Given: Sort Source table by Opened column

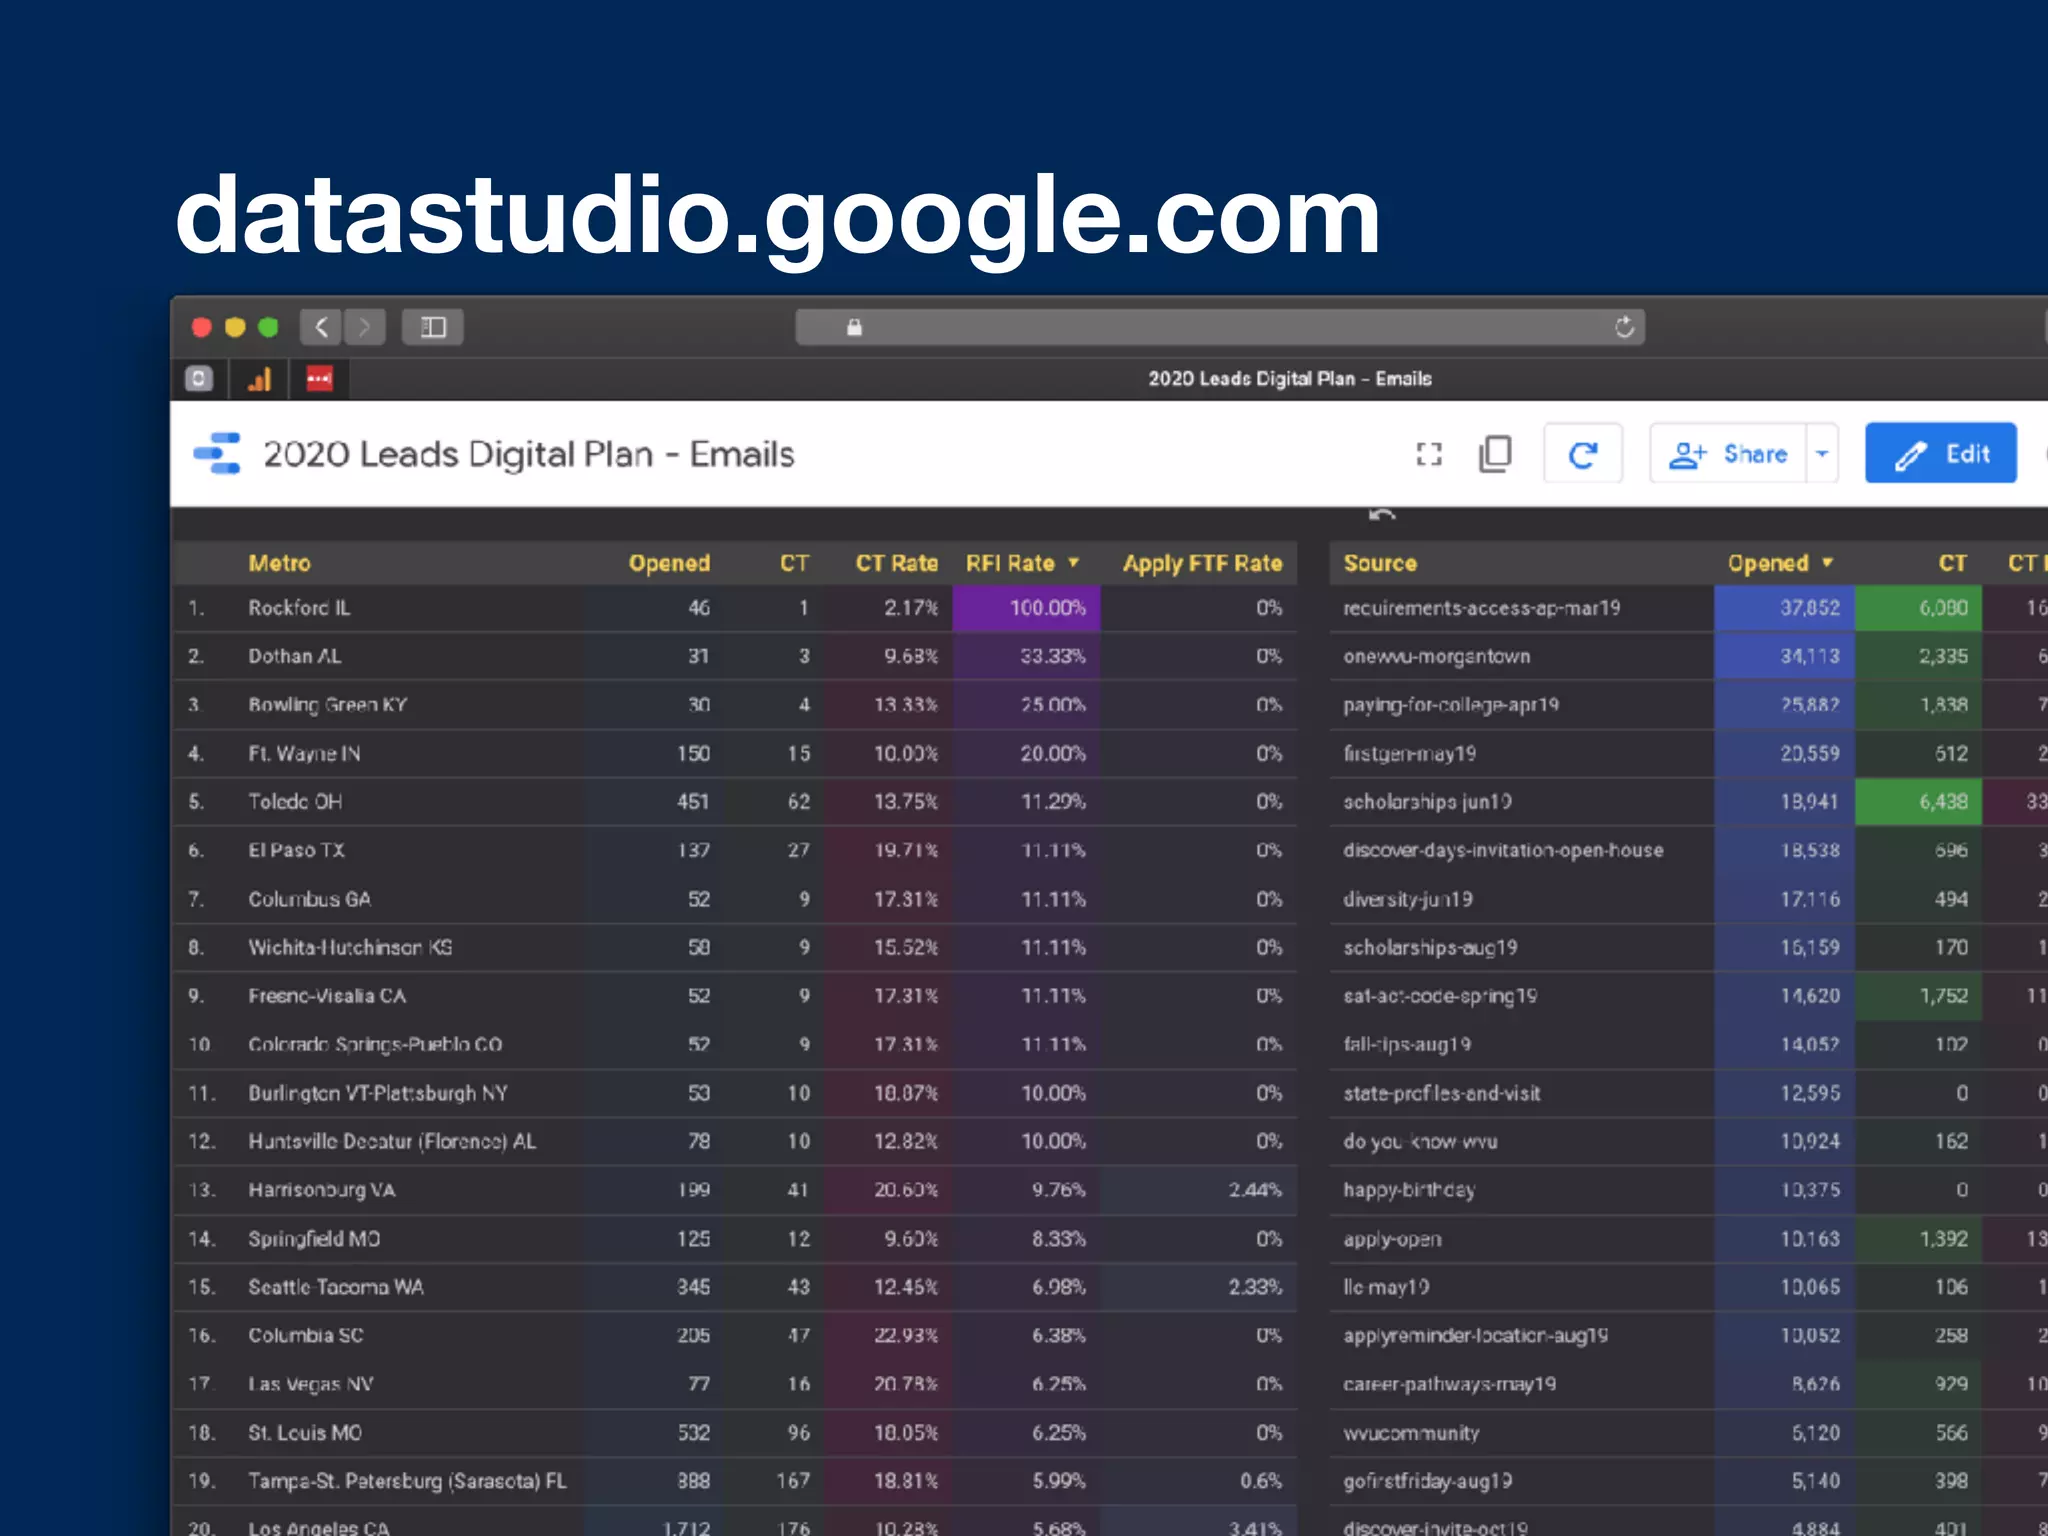Looking at the screenshot, I should [1768, 563].
